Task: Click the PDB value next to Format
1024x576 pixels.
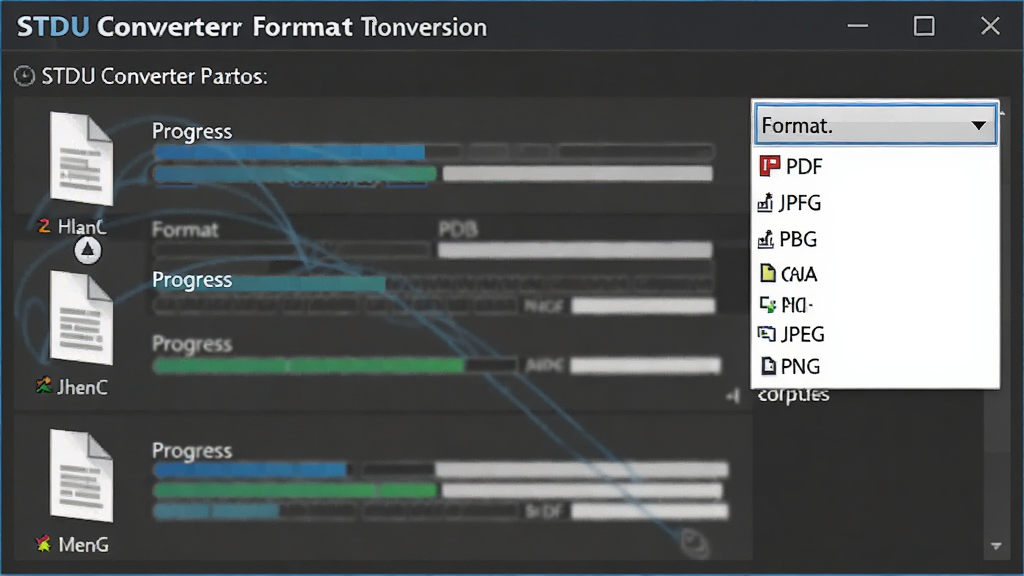Action: pyautogui.click(x=458, y=230)
